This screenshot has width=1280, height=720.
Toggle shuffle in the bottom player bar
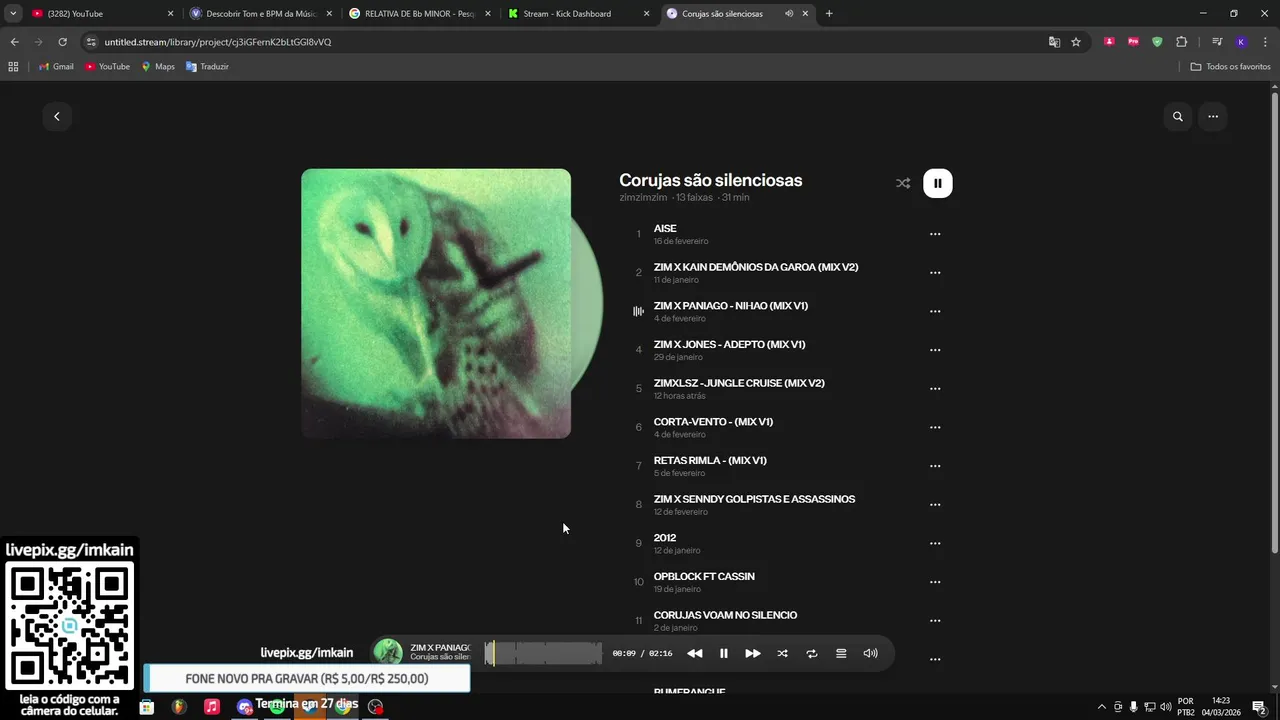pyautogui.click(x=782, y=654)
